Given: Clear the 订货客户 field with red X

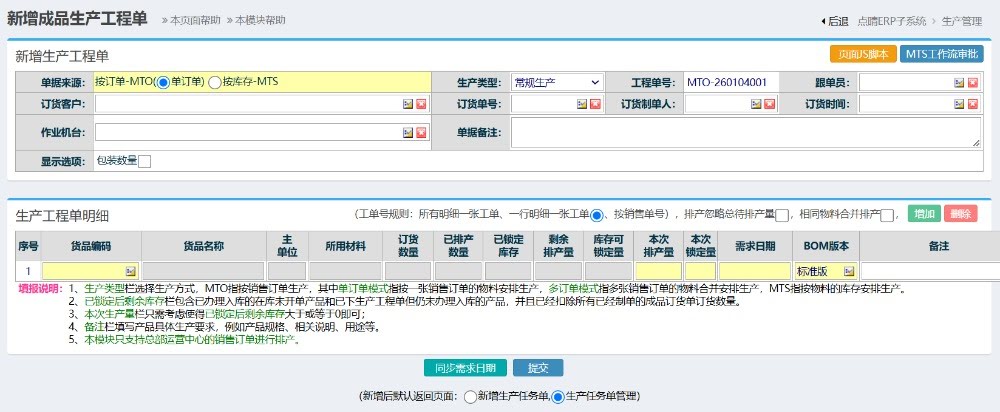Looking at the screenshot, I should tap(421, 104).
